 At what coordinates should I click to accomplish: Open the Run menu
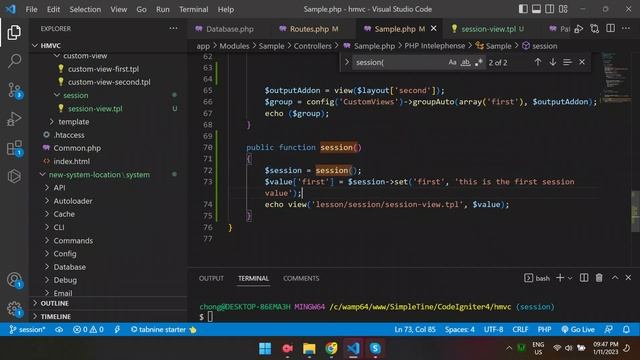tap(162, 9)
